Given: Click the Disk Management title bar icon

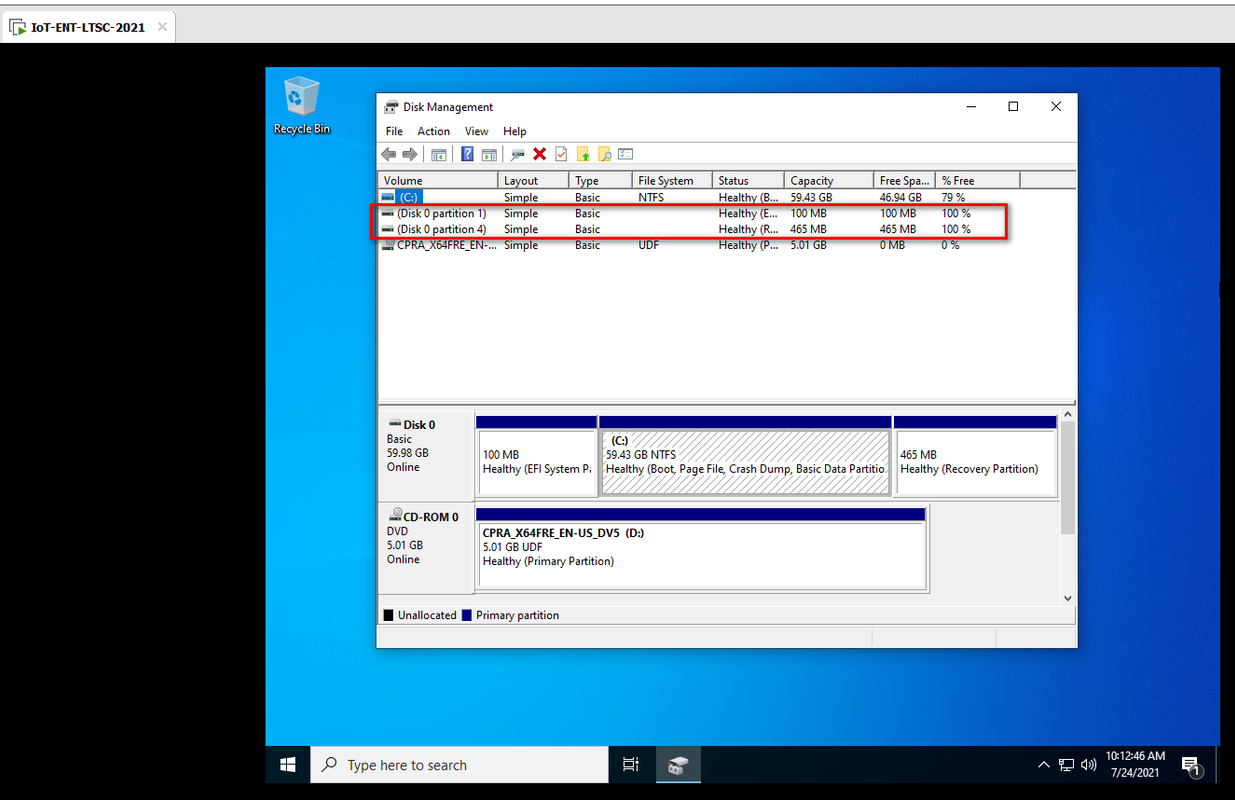Looking at the screenshot, I should point(392,107).
